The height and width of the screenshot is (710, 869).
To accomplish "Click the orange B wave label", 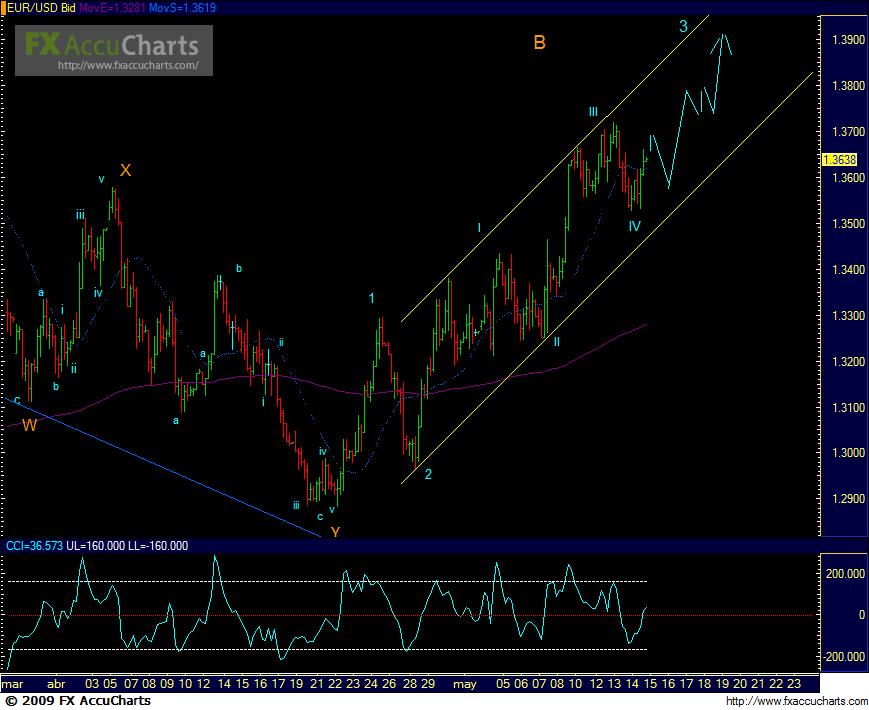I will 539,43.
